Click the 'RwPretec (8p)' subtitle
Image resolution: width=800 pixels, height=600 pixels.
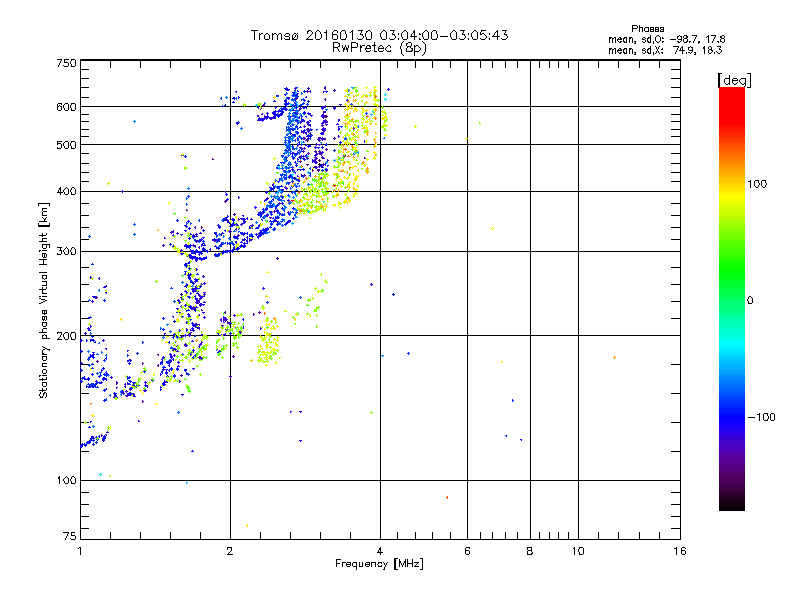tap(379, 48)
